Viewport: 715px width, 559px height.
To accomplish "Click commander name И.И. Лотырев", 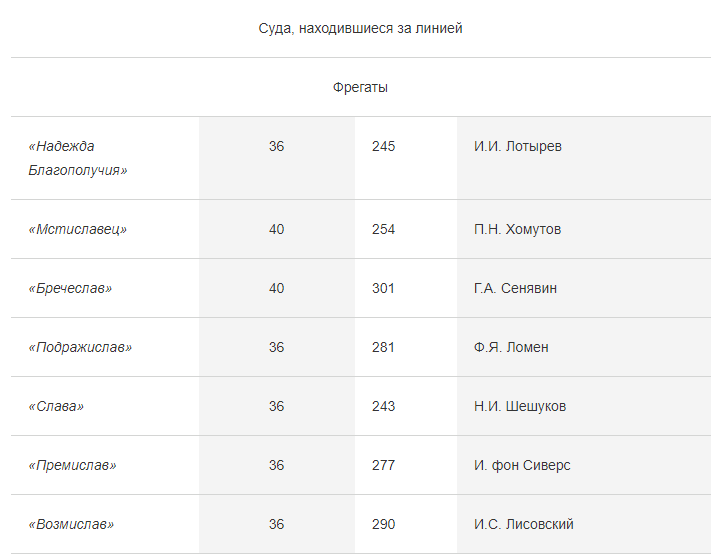I will 518,146.
